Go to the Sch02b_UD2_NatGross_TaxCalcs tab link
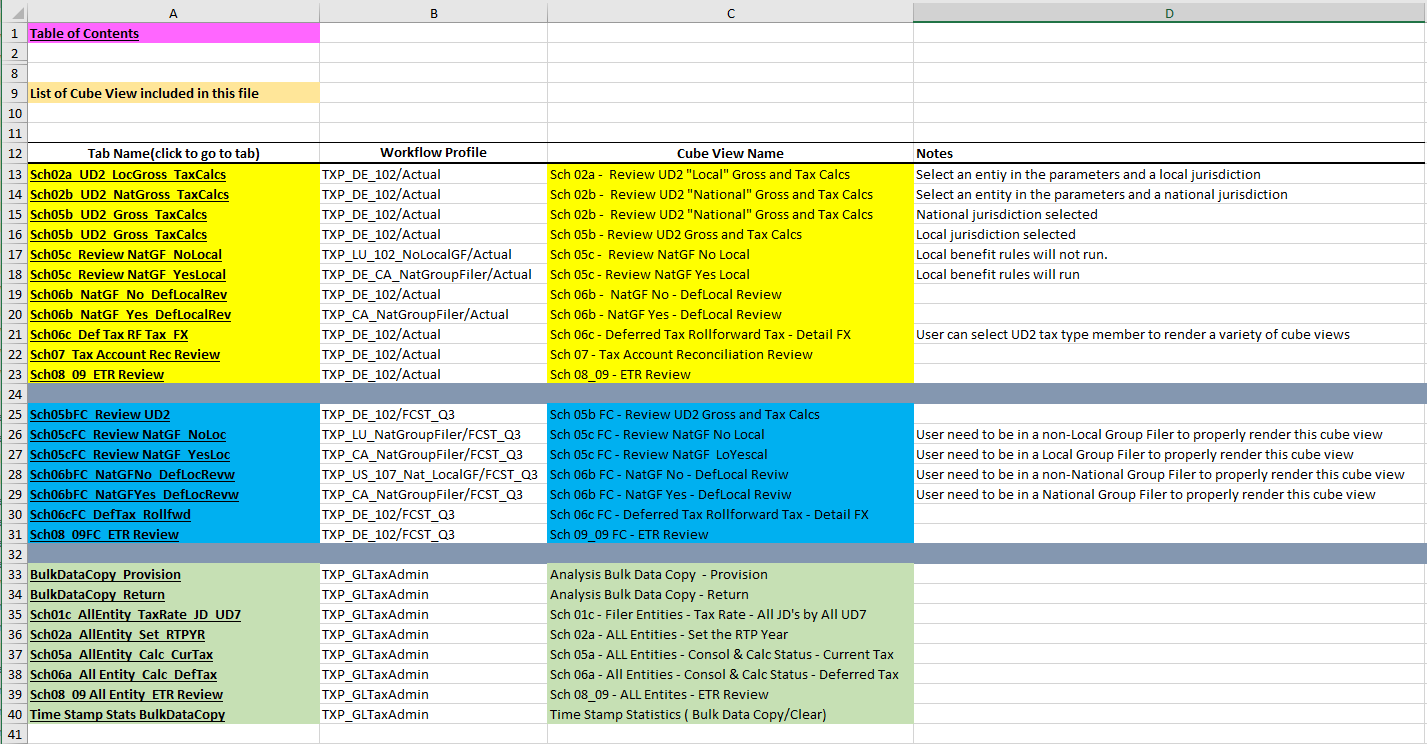Image resolution: width=1427 pixels, height=744 pixels. click(x=129, y=194)
